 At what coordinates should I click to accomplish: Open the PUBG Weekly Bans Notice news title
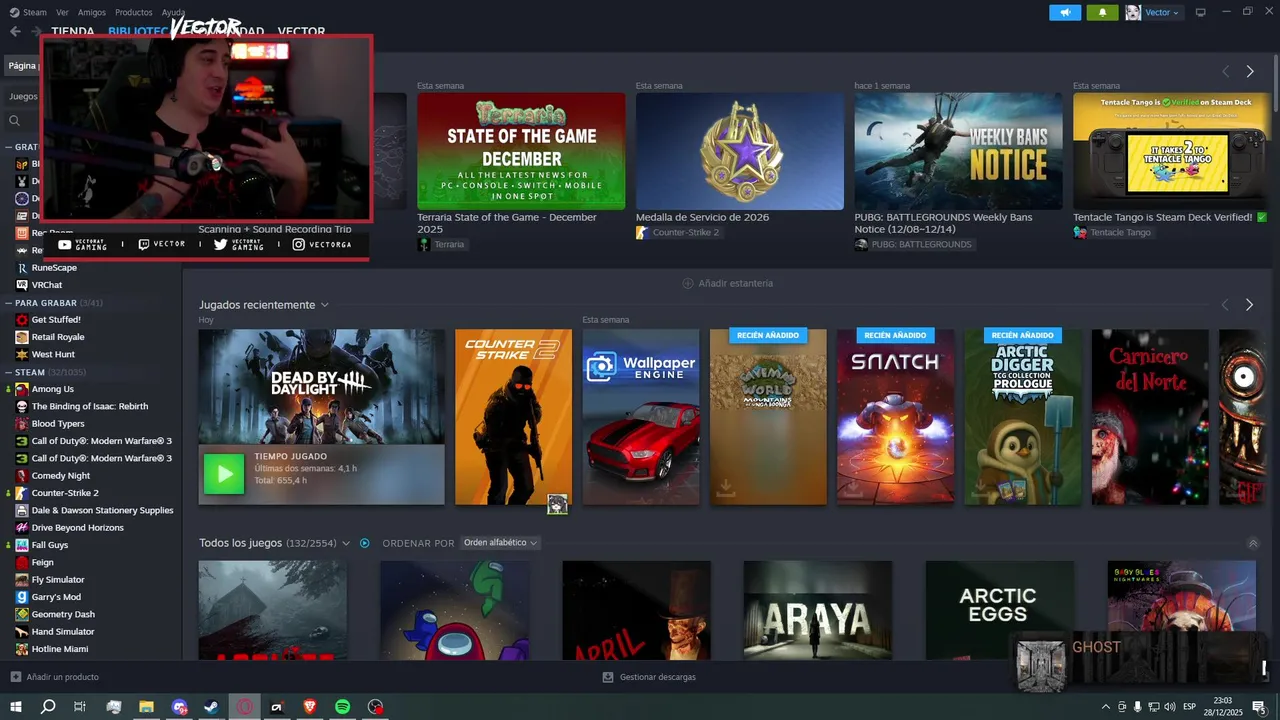pyautogui.click(x=943, y=223)
